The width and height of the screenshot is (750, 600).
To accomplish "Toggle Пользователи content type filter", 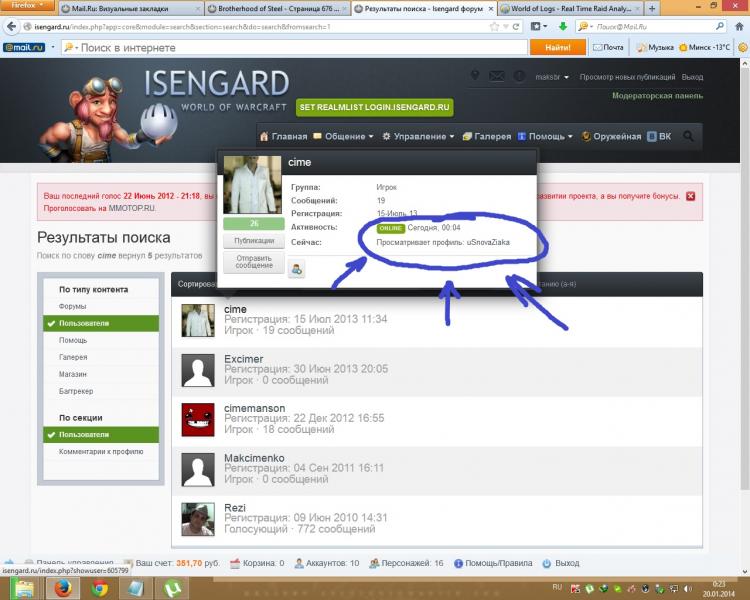I will point(101,323).
